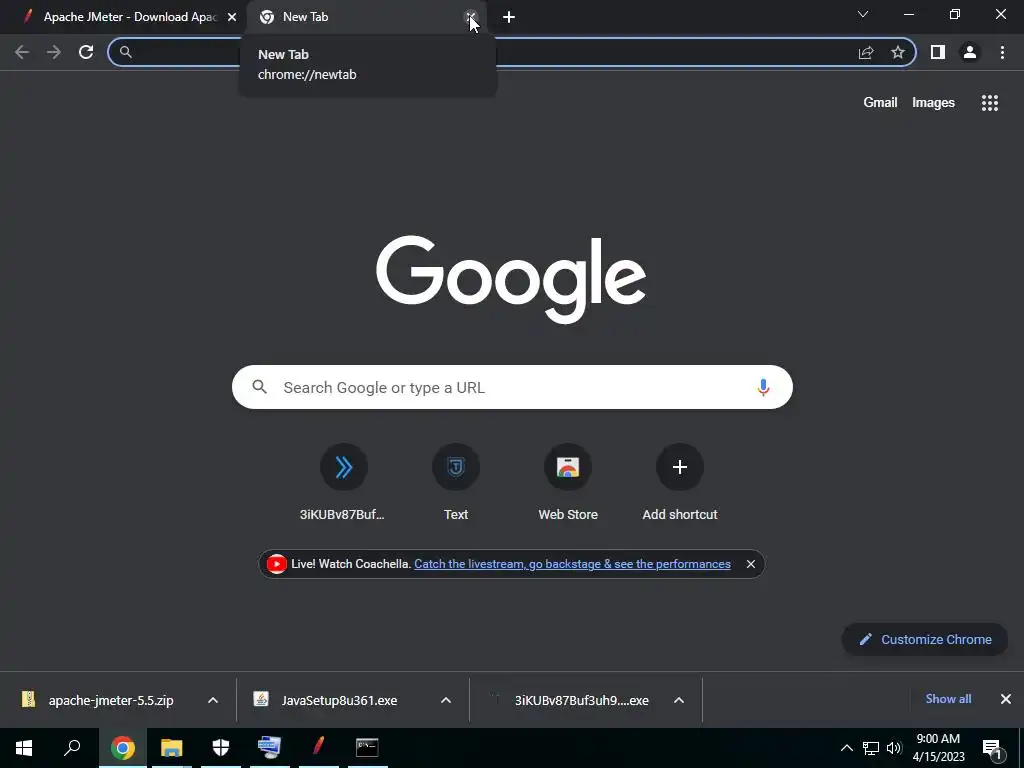Open the Google apps grid
The image size is (1024, 768).
(990, 103)
